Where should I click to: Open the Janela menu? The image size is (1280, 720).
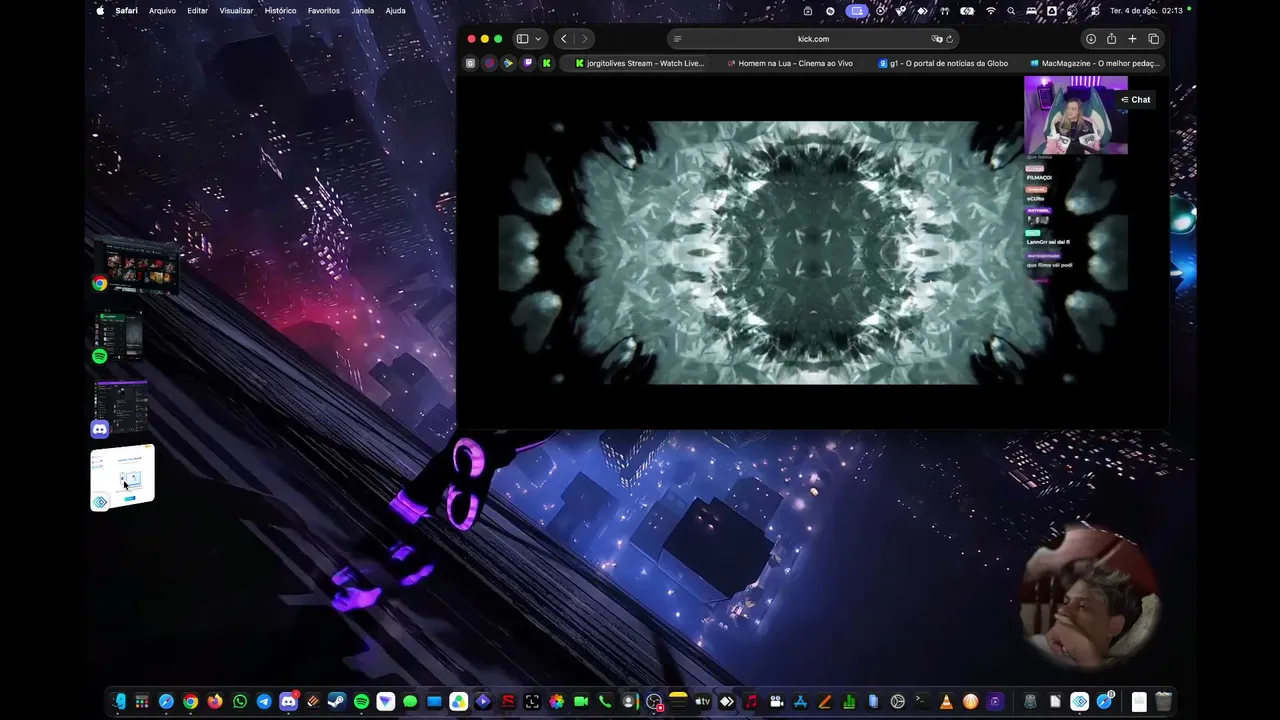point(363,11)
